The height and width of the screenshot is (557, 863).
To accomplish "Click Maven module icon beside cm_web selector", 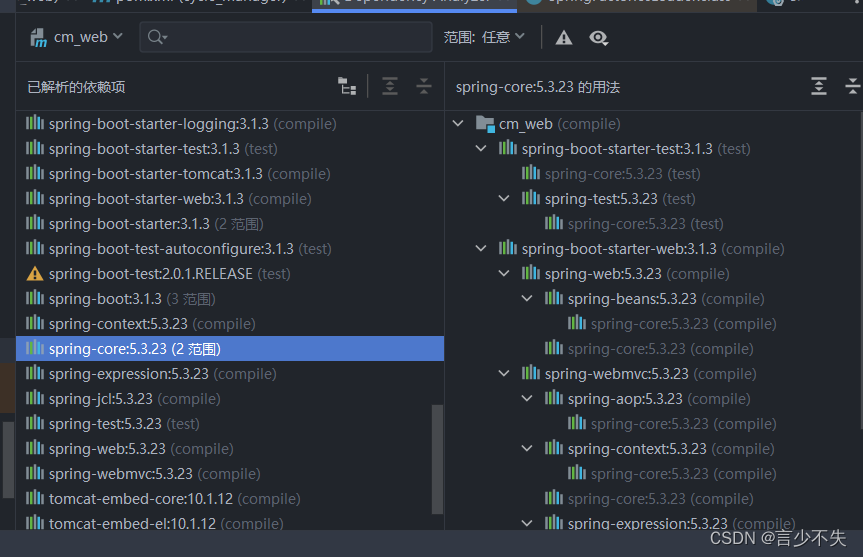I will (x=39, y=37).
